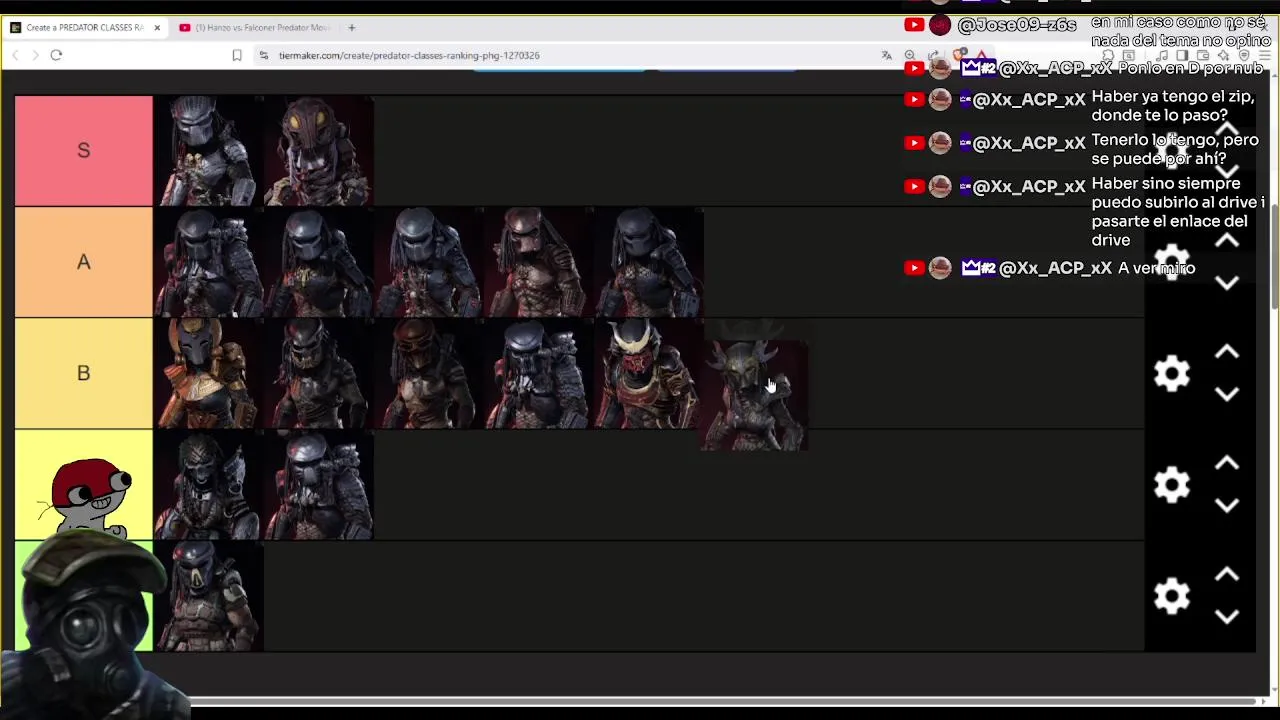Close the Create a PREDATOR CLASSES tab
Viewport: 1280px width, 720px height.
point(157,28)
